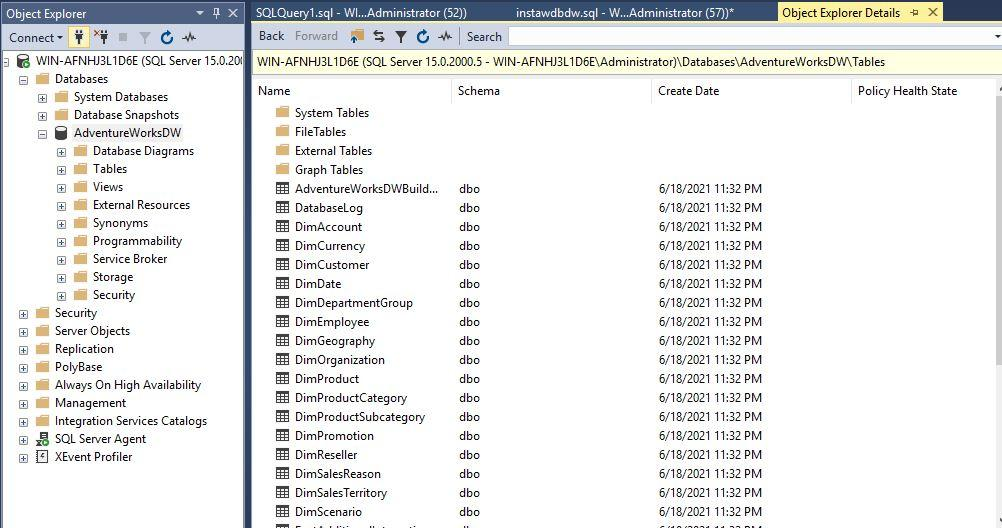Click the Filter funnel icon in Object Explorer toolbar

coord(145,38)
